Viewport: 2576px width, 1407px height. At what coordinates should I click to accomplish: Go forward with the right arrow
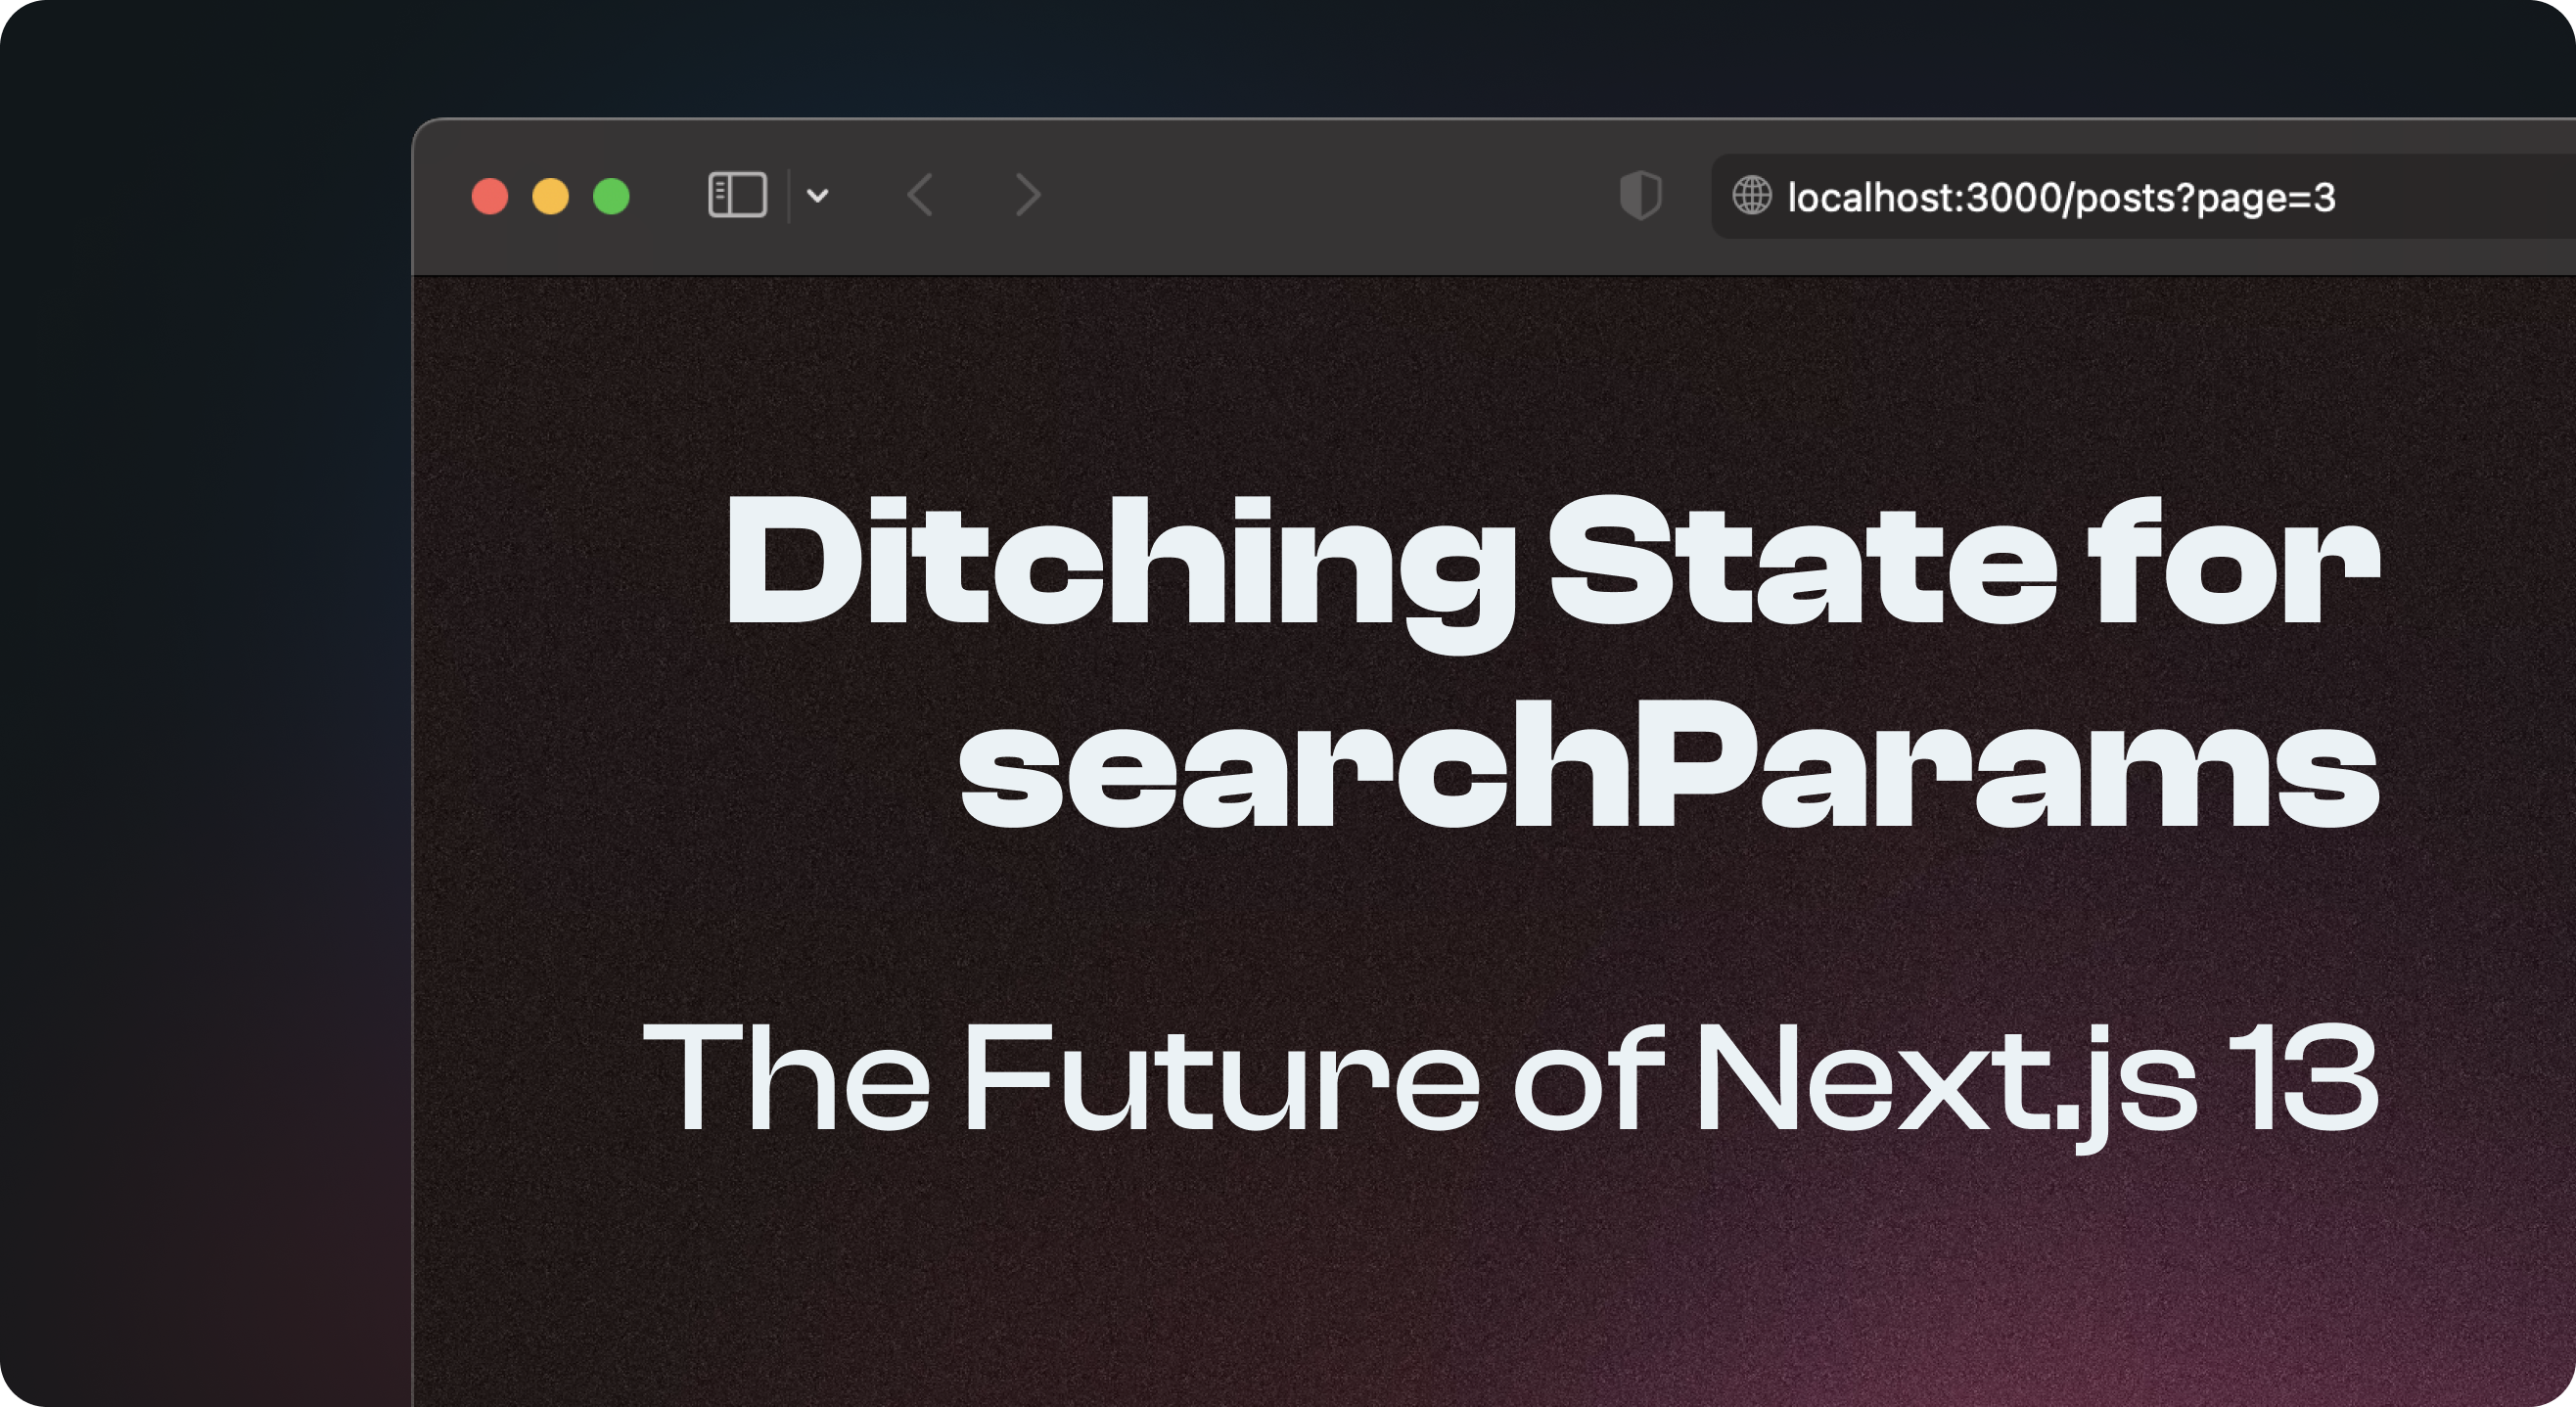tap(1028, 195)
